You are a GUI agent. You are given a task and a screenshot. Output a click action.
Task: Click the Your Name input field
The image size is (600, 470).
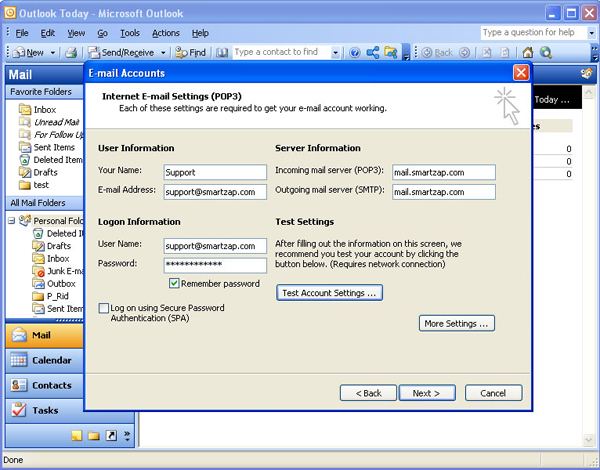click(215, 172)
